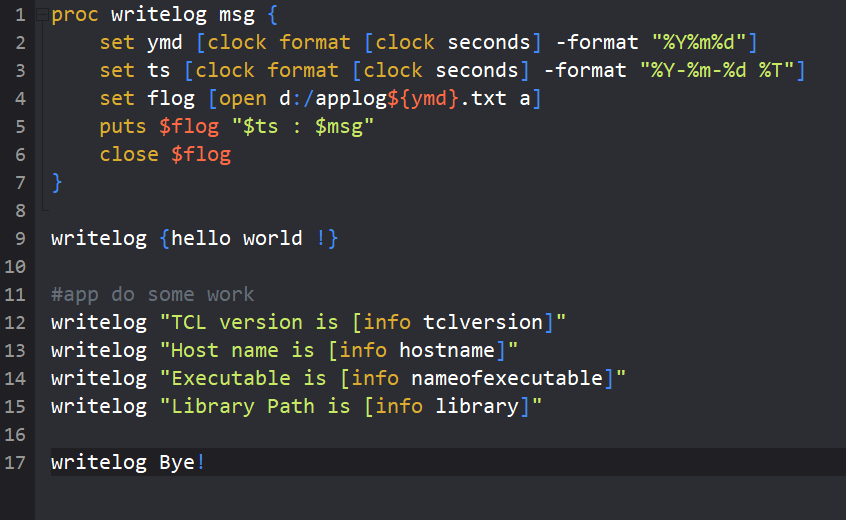This screenshot has height=520, width=846.
Task: Click line number 9 in the gutter
Action: pos(20,238)
